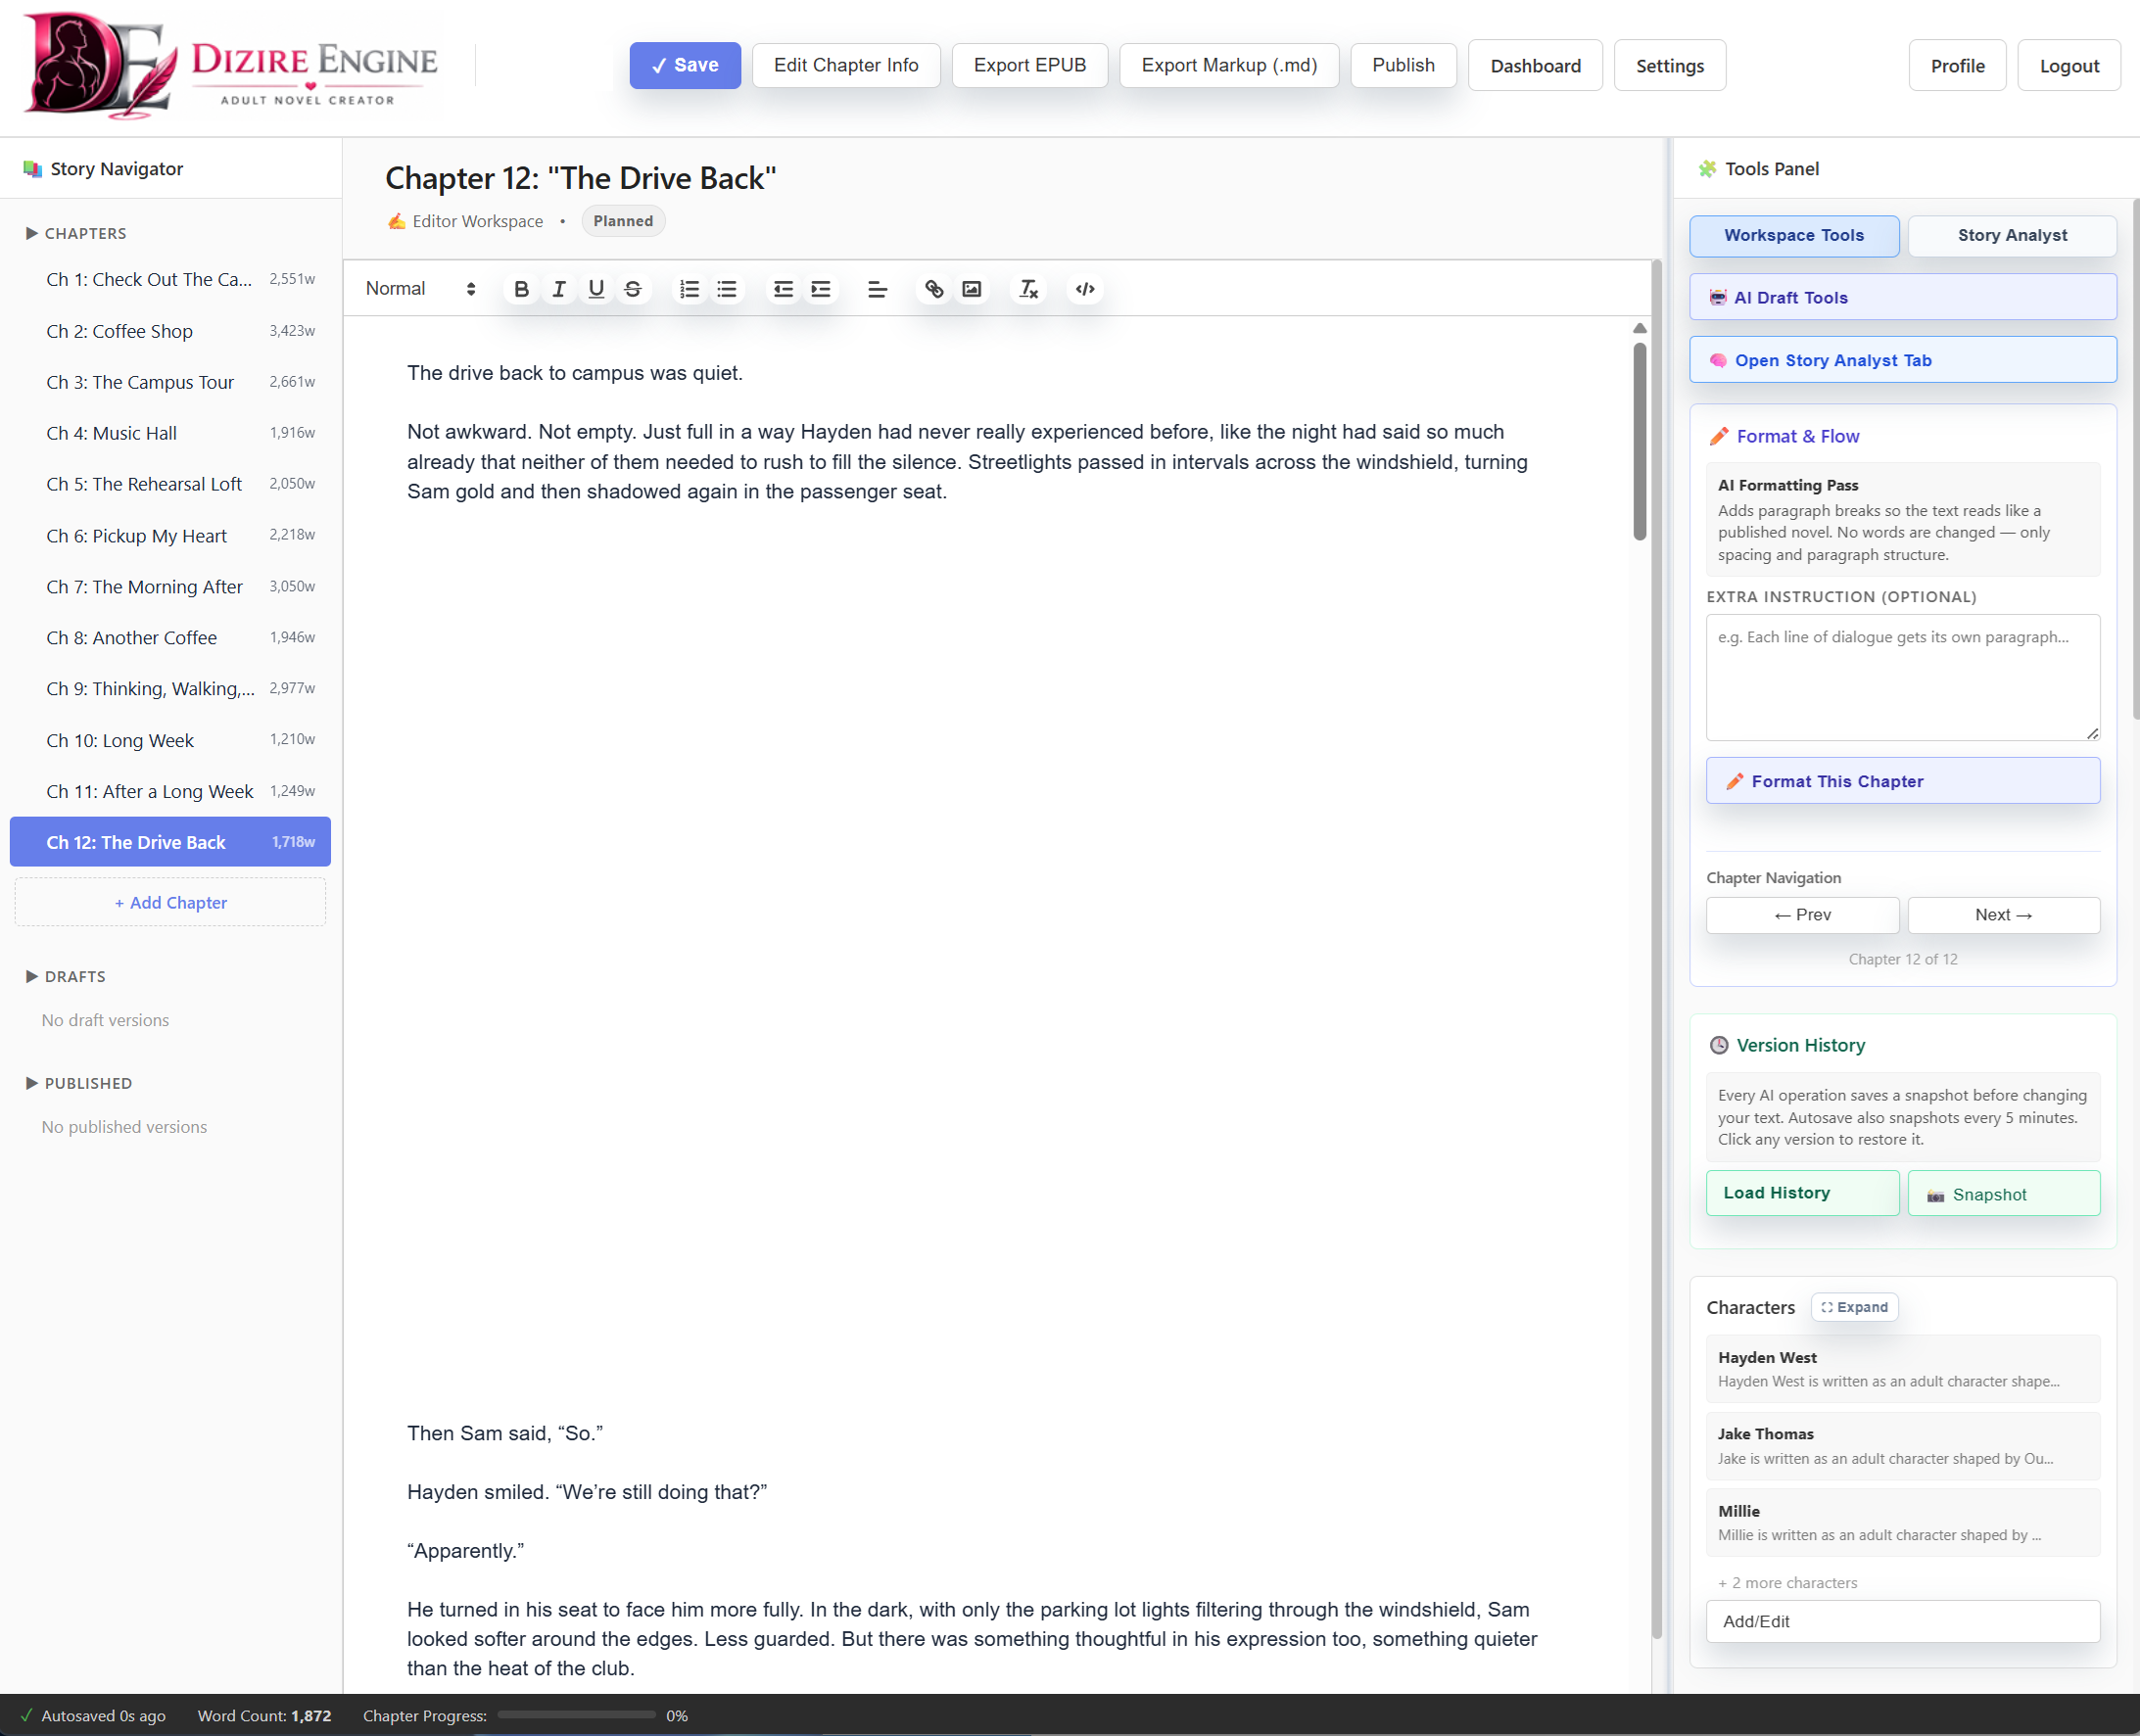Select Ch 12: The Drive Back
Screen dimensions: 2140x1736
tap(170, 842)
